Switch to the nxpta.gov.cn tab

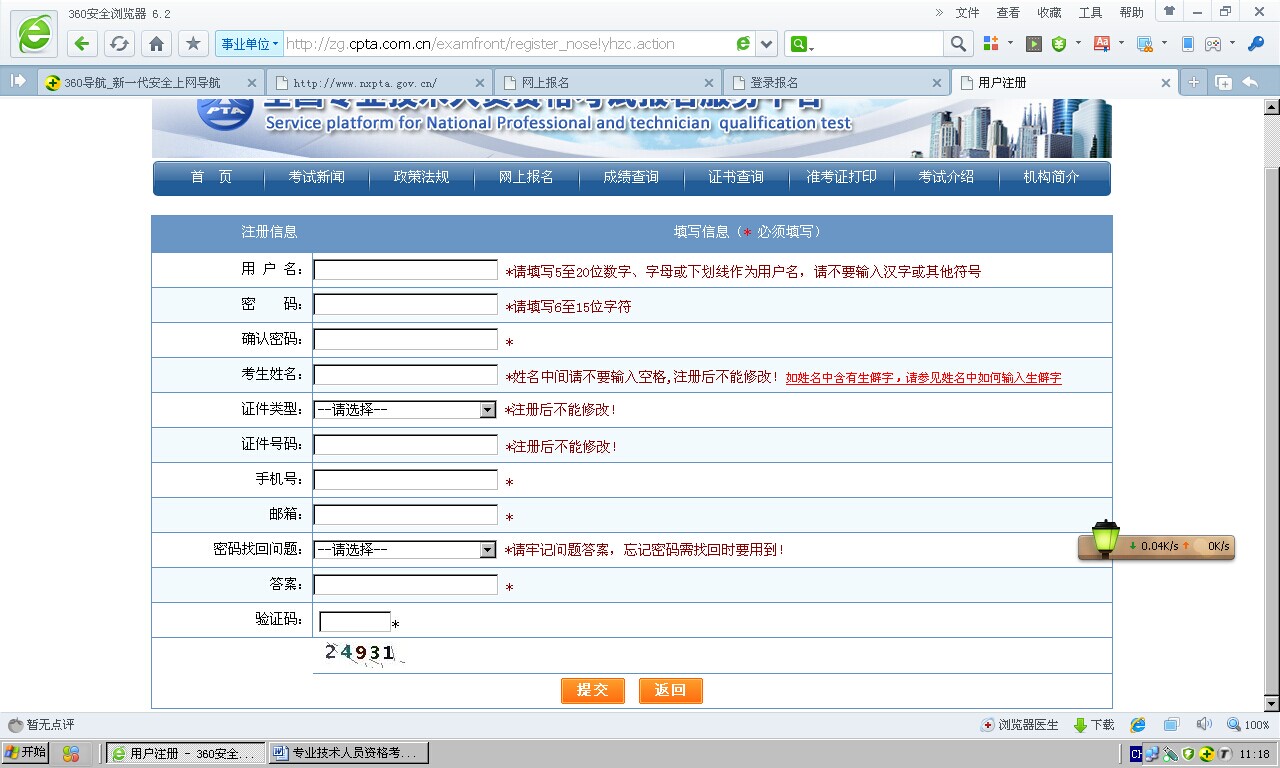pos(379,83)
